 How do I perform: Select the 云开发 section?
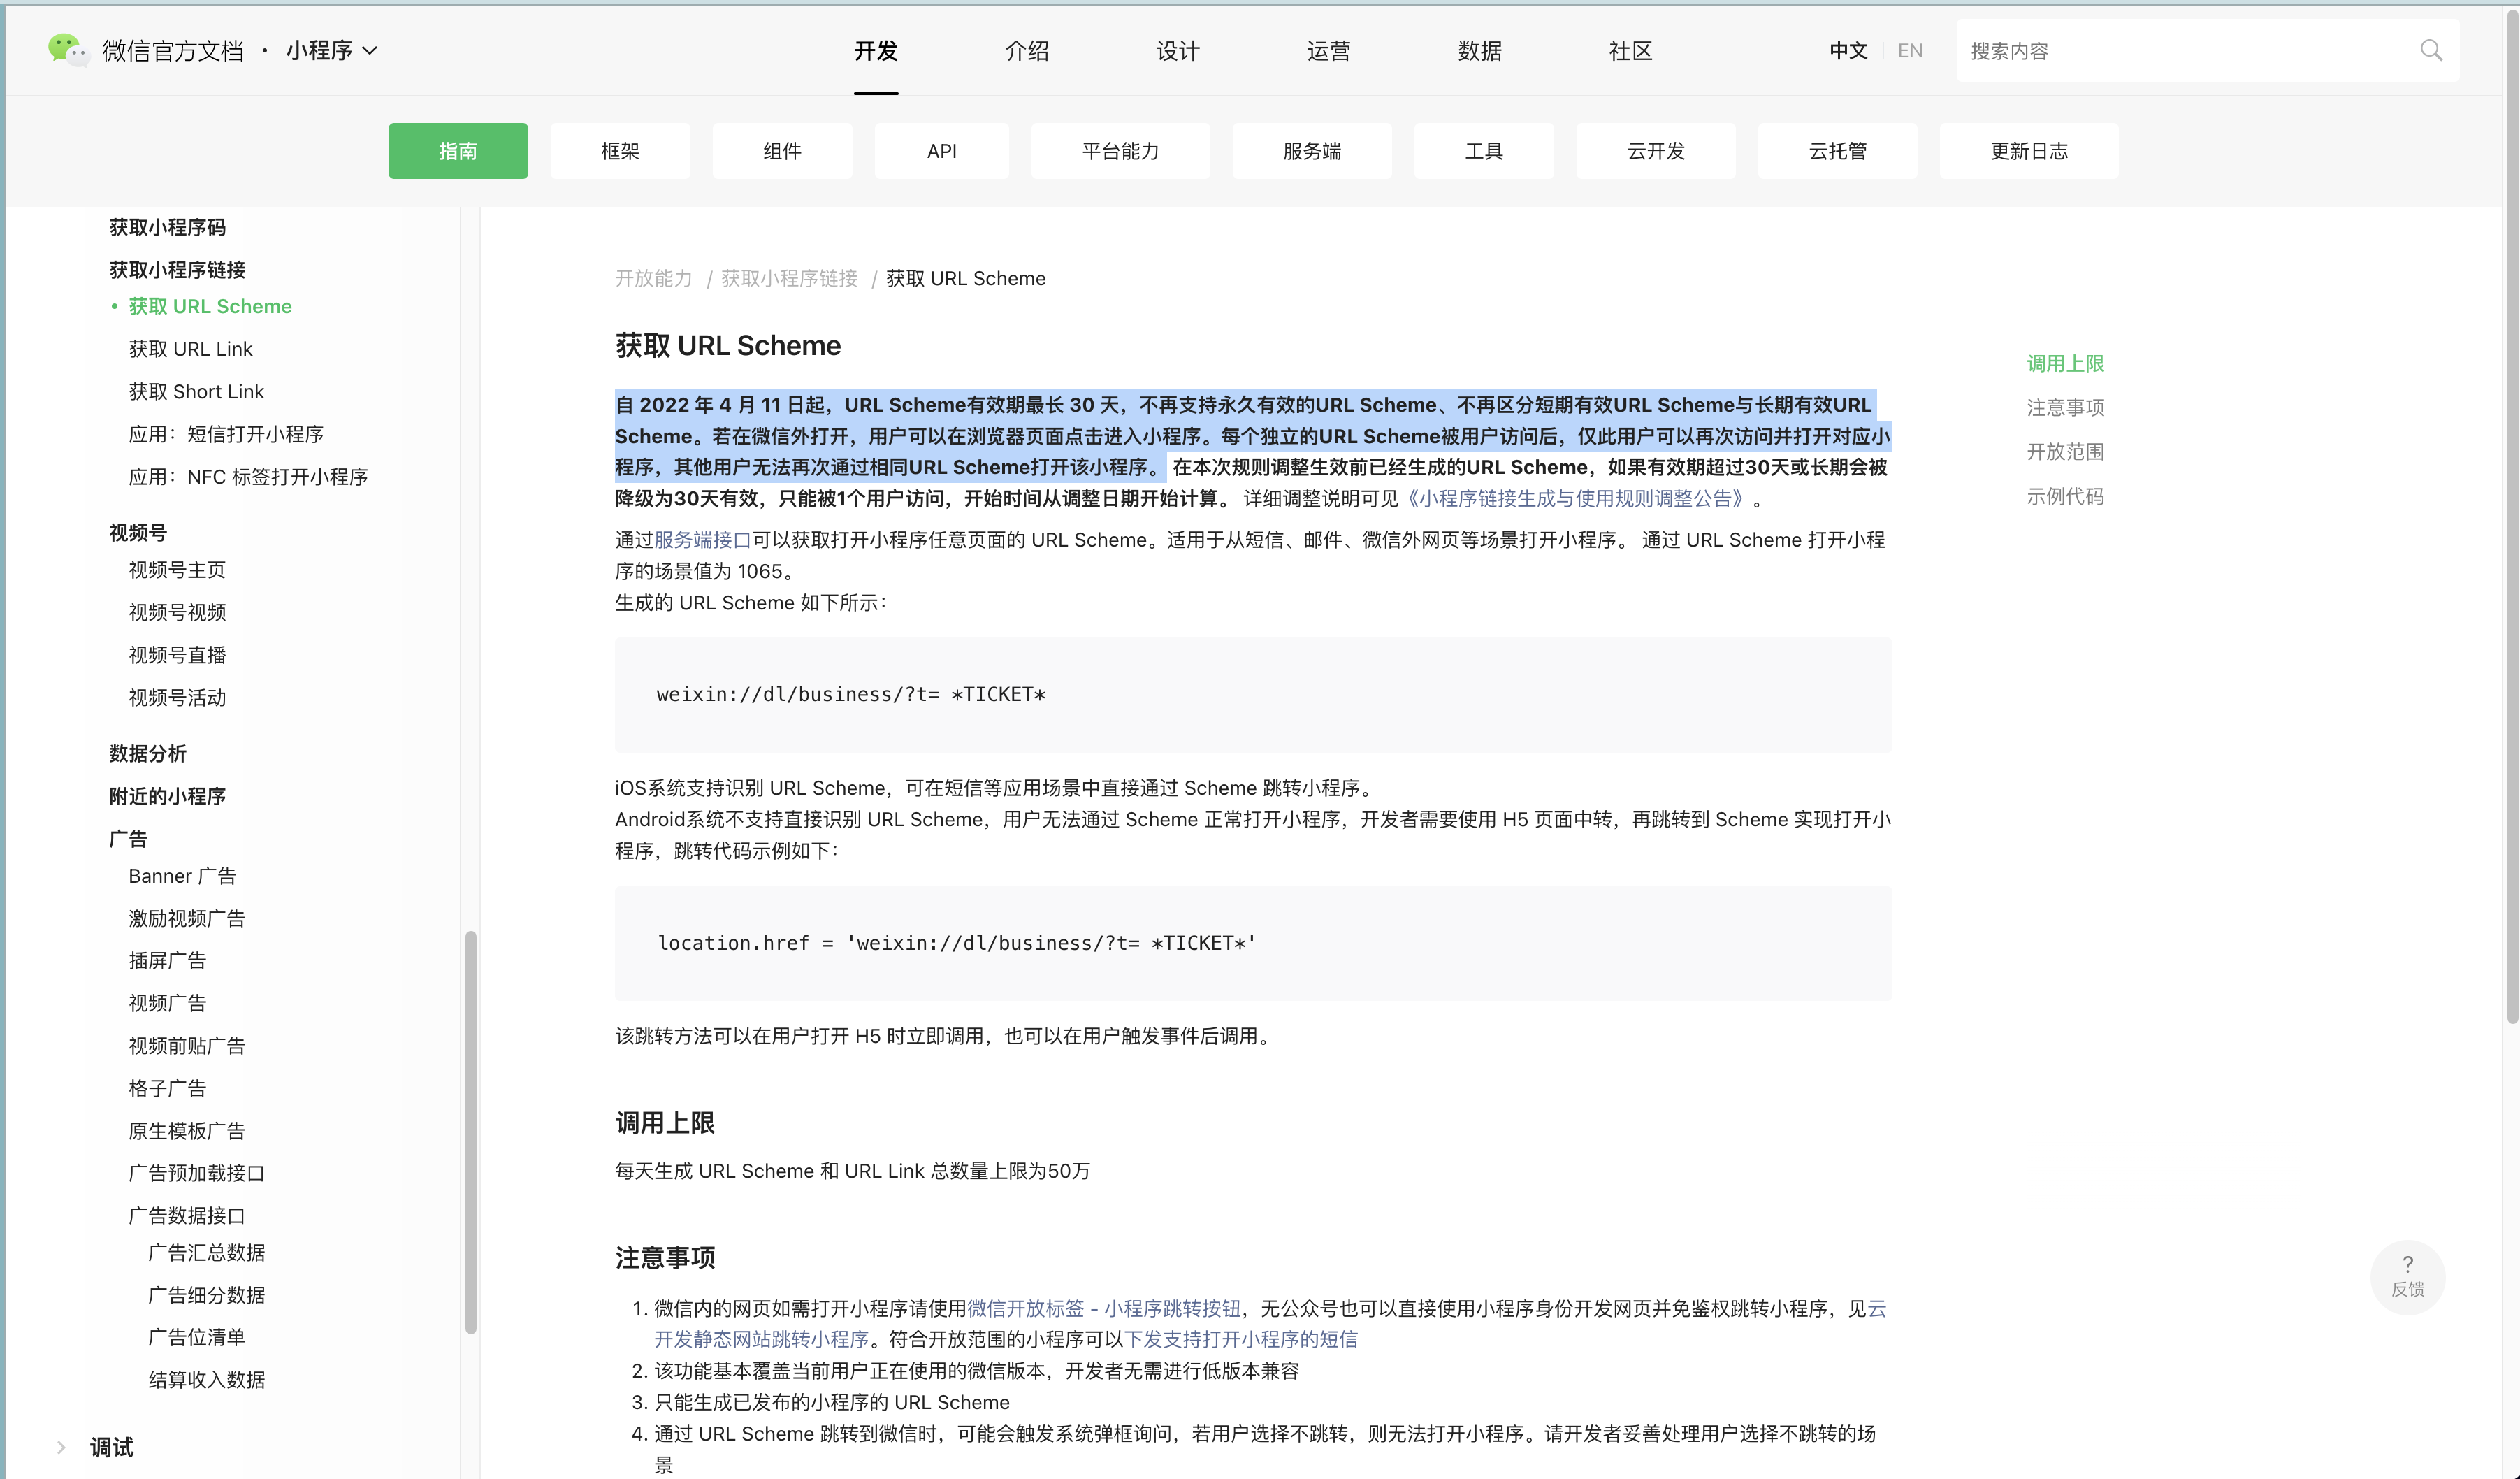1656,151
